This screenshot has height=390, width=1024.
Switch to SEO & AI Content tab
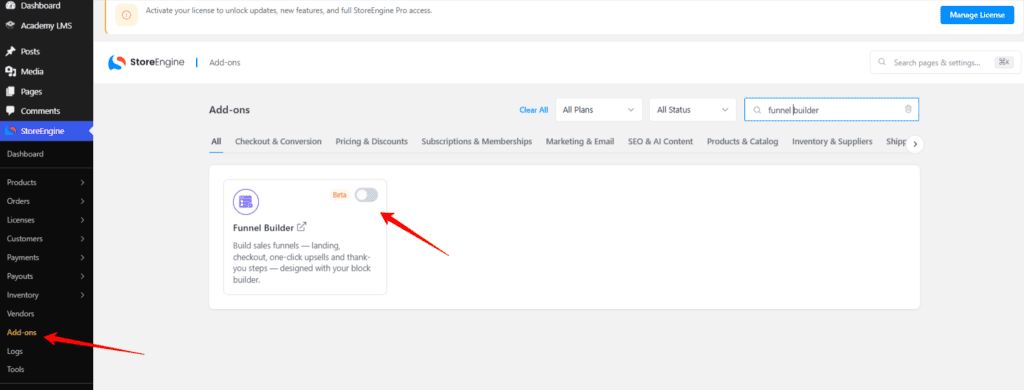point(660,141)
